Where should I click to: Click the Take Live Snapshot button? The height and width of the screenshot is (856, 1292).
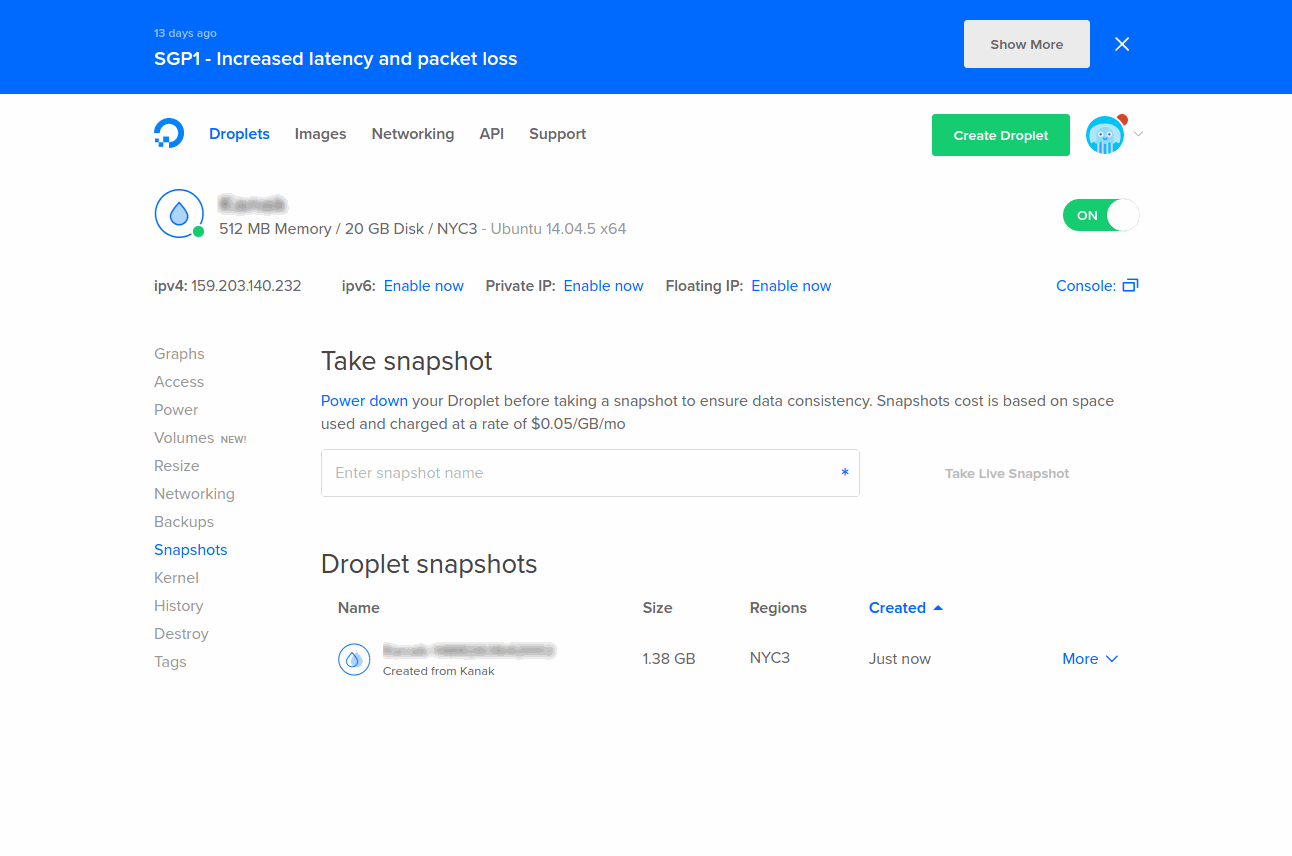click(1007, 473)
